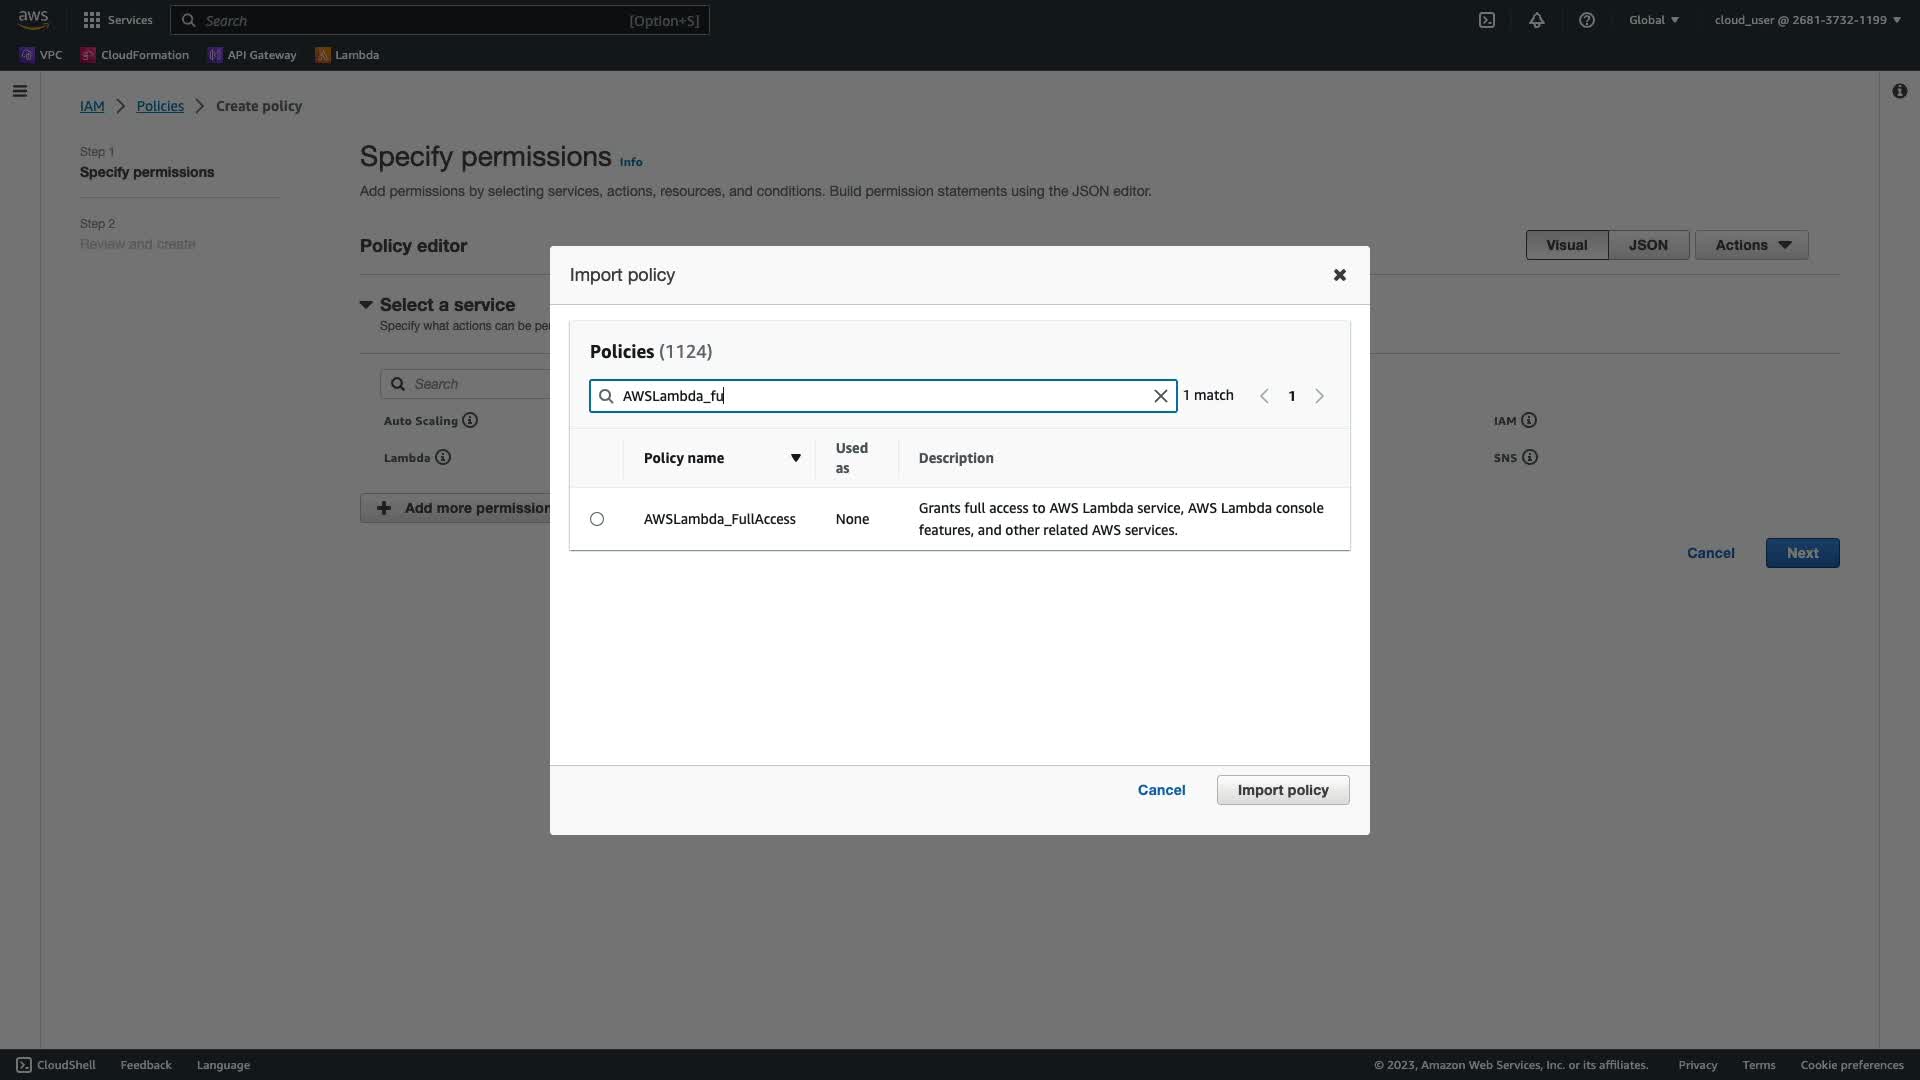Sort by Policy name column arrow
This screenshot has height=1080, width=1920.
[796, 458]
